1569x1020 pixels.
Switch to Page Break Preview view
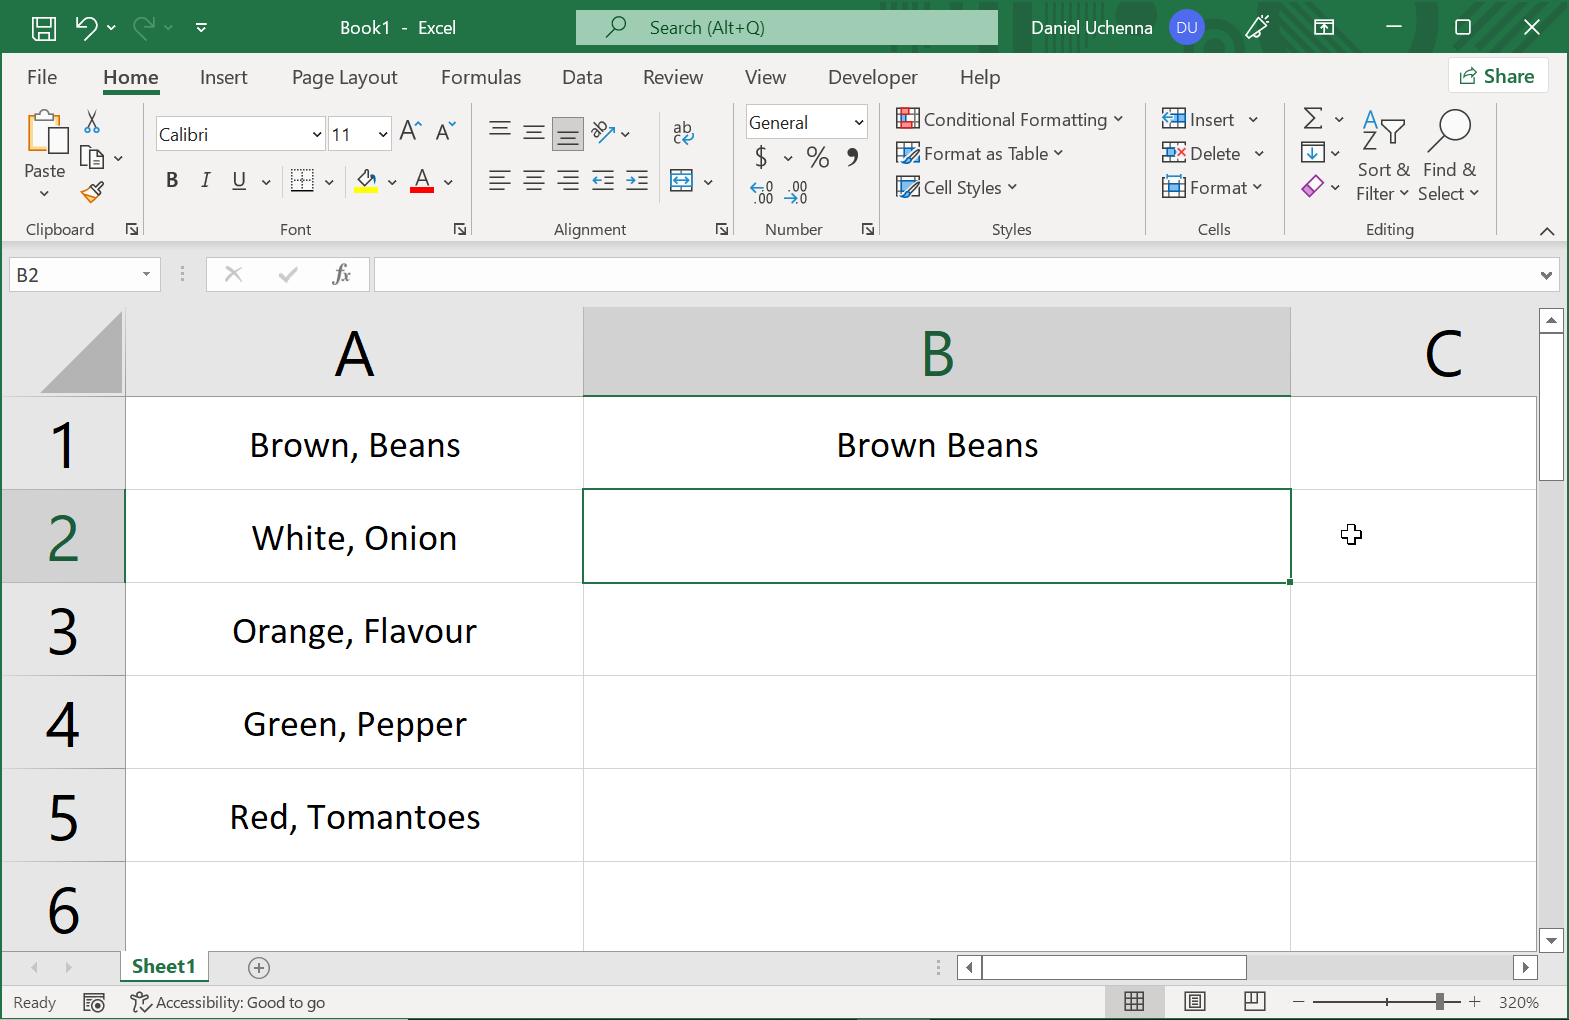click(1254, 1001)
